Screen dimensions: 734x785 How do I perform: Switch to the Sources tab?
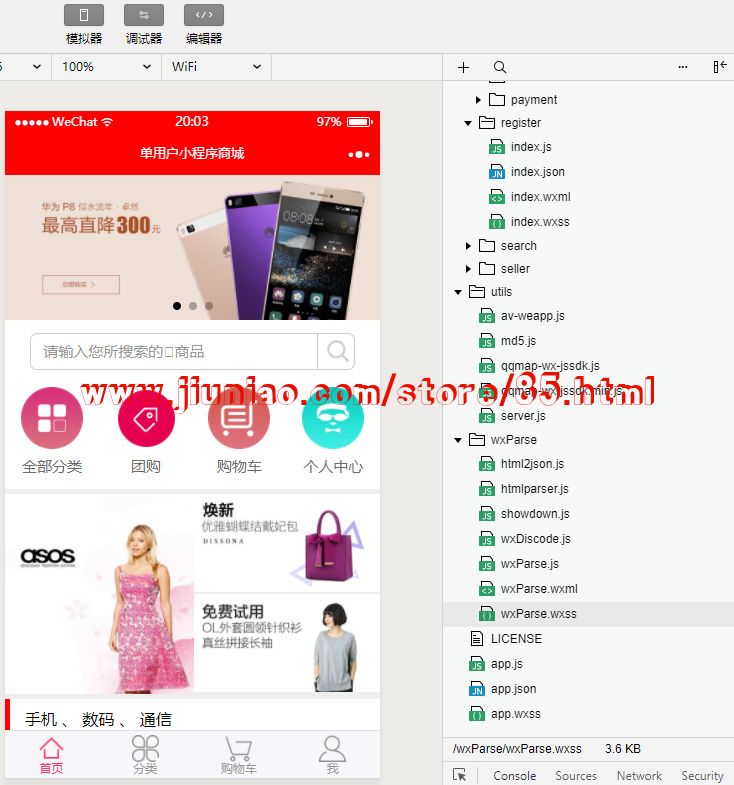576,775
